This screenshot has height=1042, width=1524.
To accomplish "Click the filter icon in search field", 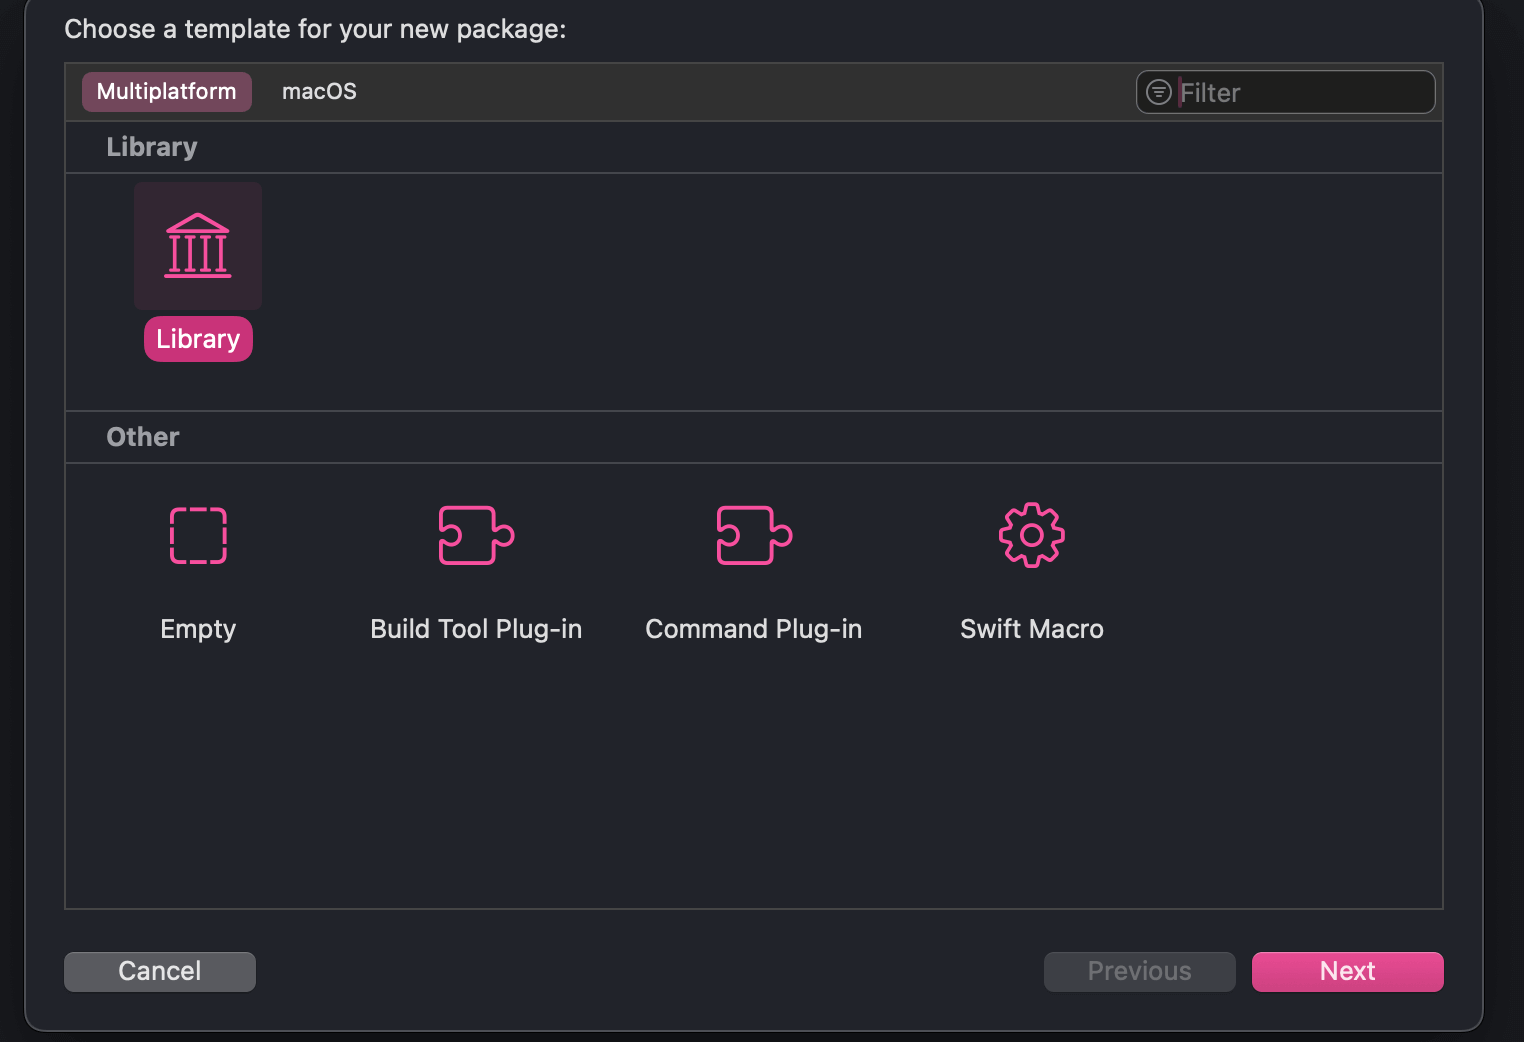I will pyautogui.click(x=1159, y=92).
